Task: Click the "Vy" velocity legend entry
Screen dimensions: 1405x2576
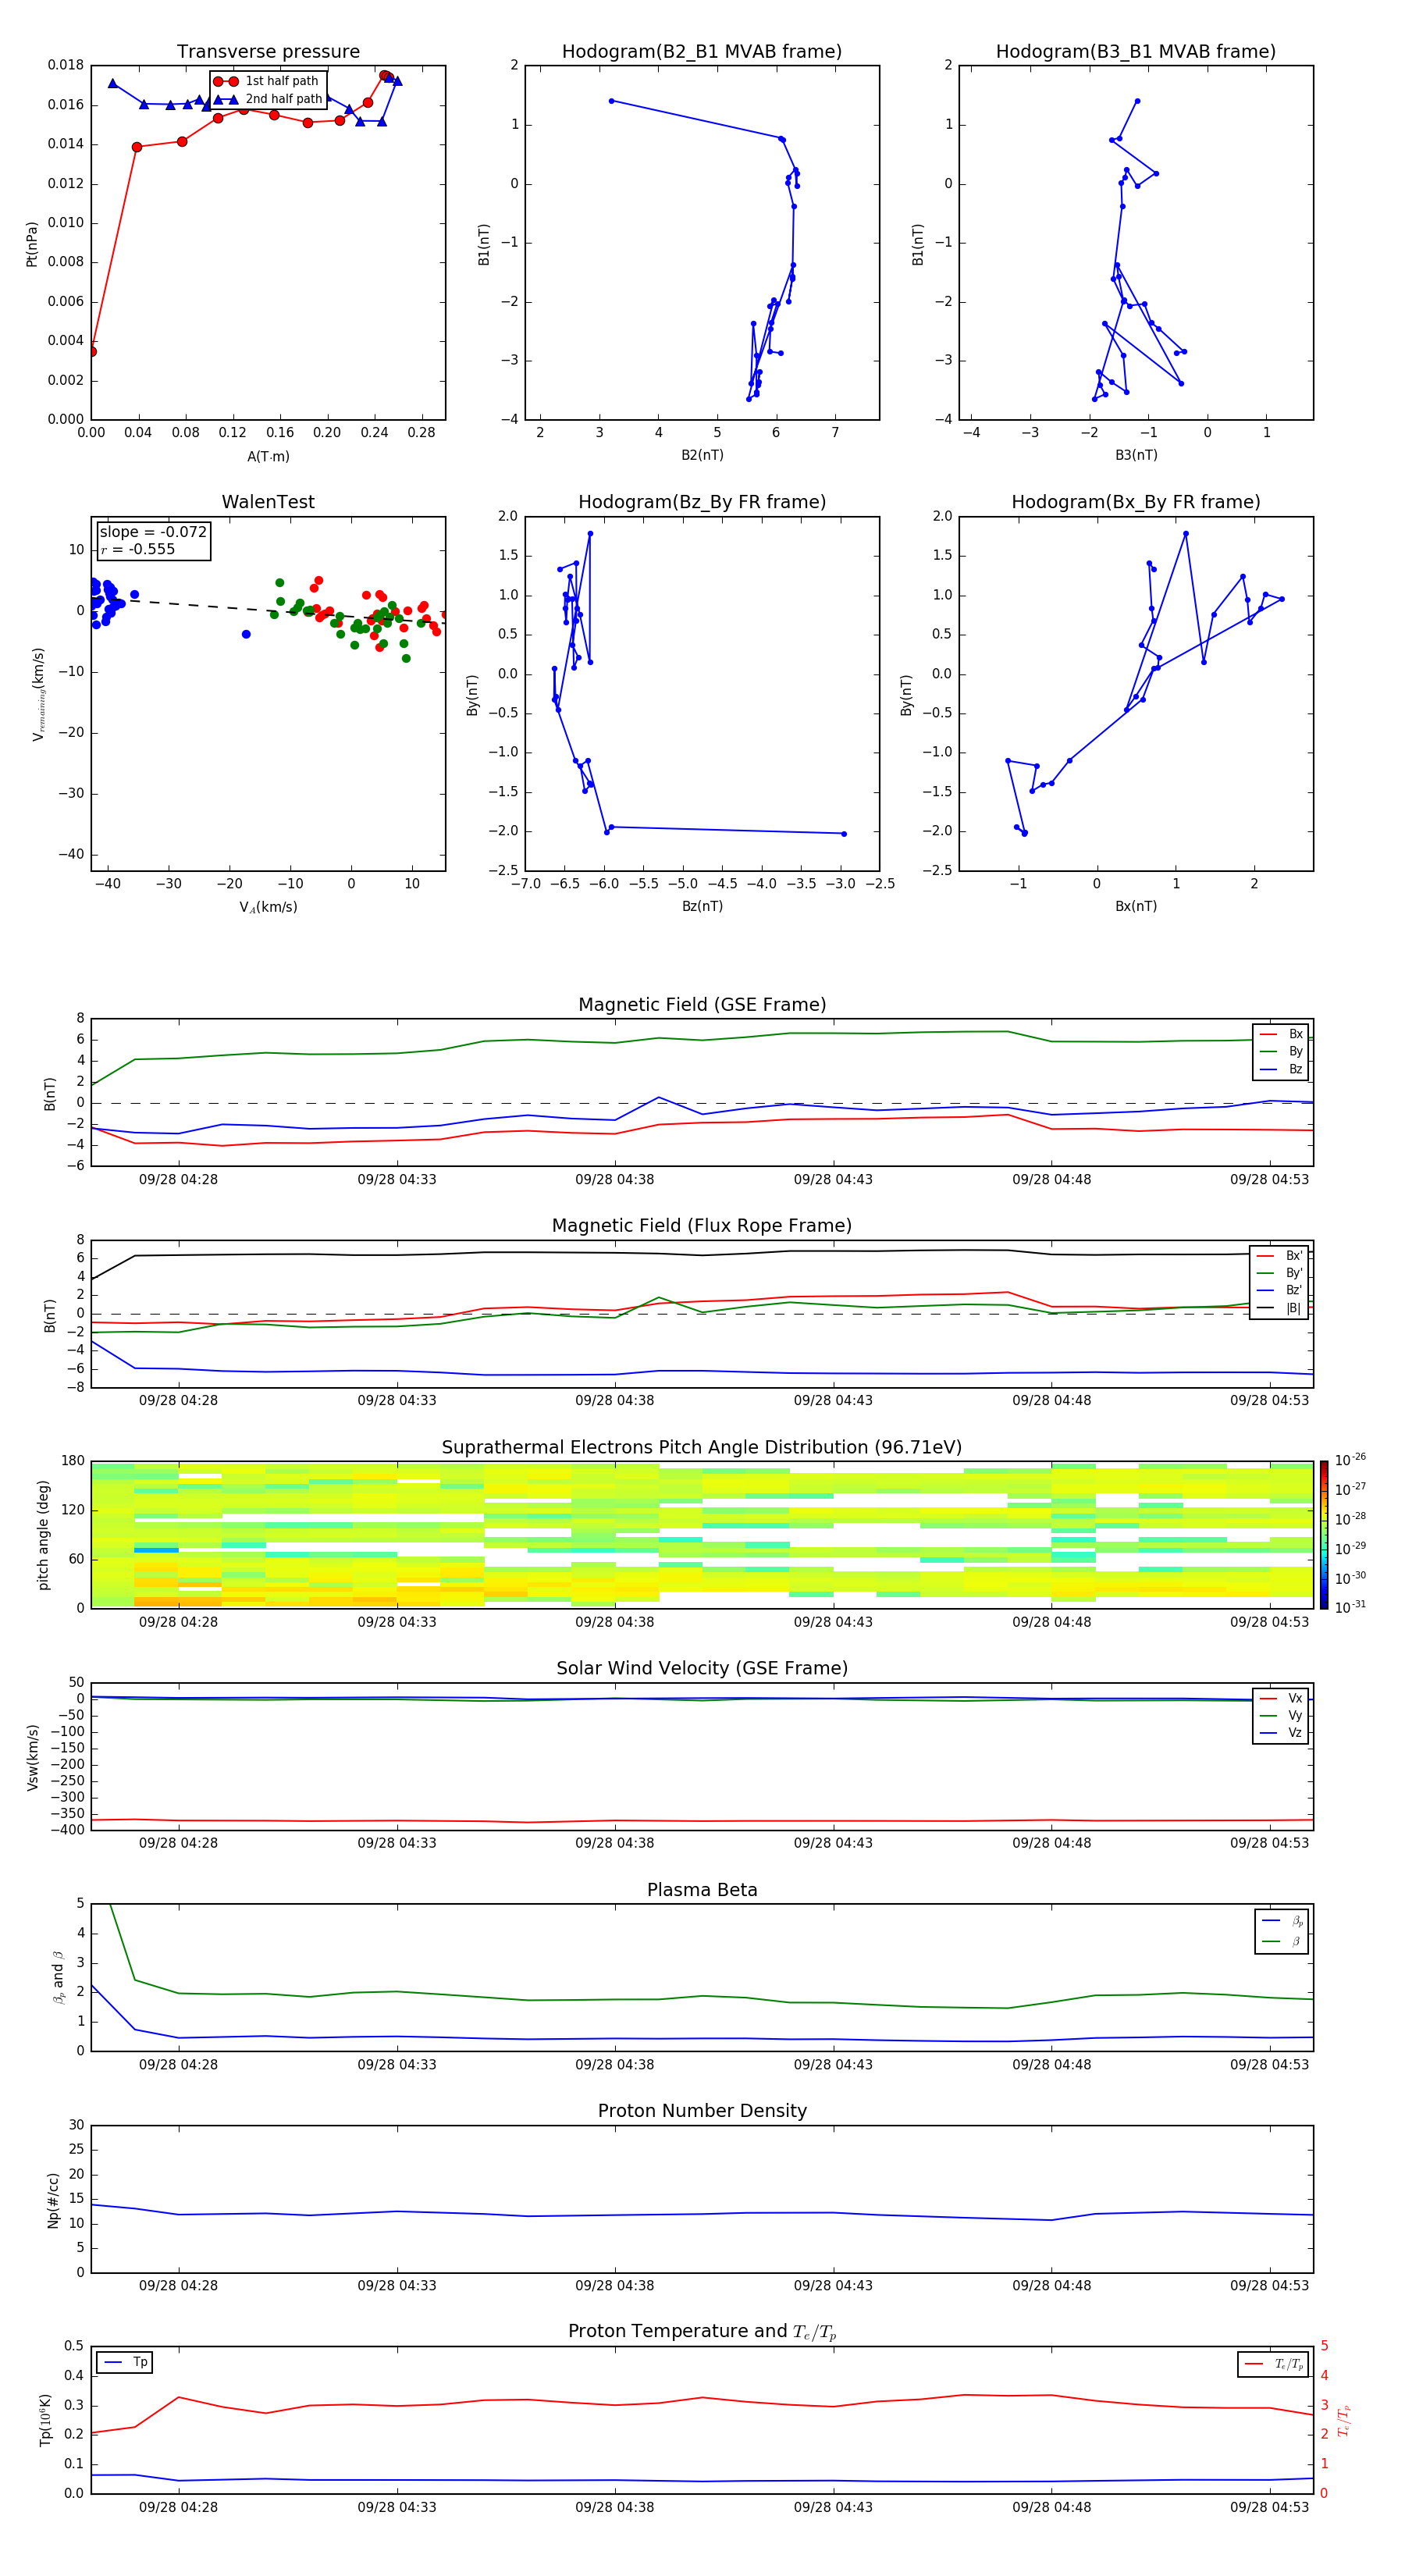Action: [1281, 1715]
